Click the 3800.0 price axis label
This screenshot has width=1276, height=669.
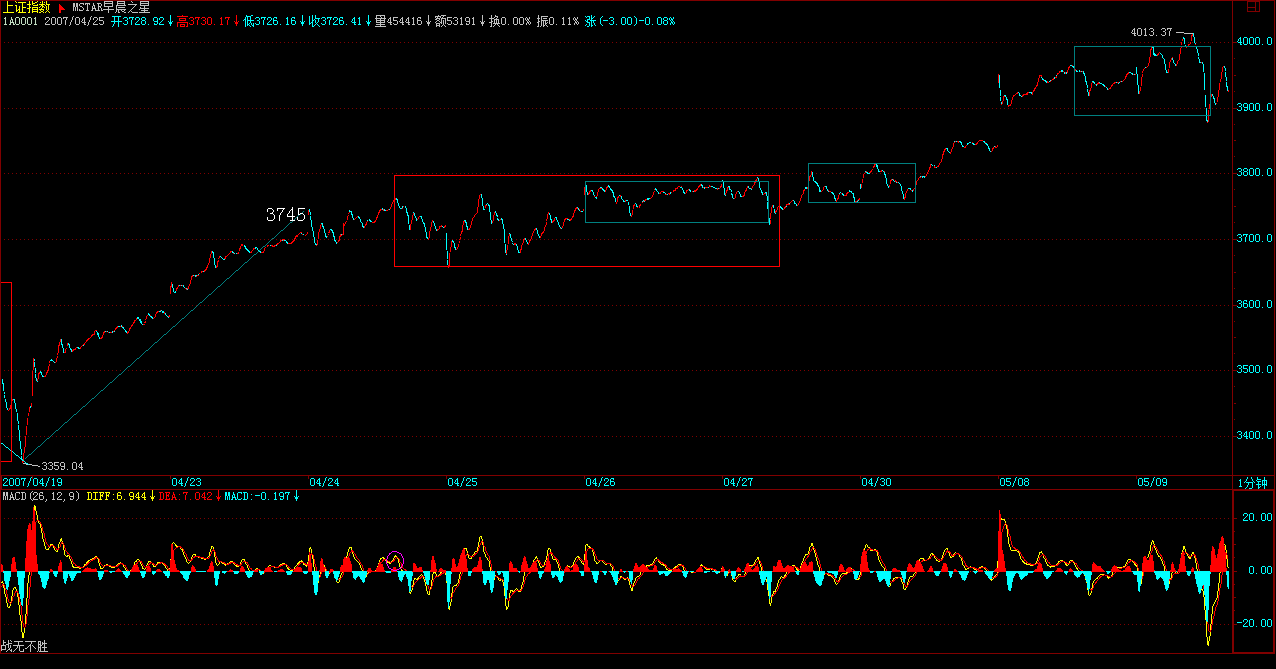click(x=1255, y=173)
